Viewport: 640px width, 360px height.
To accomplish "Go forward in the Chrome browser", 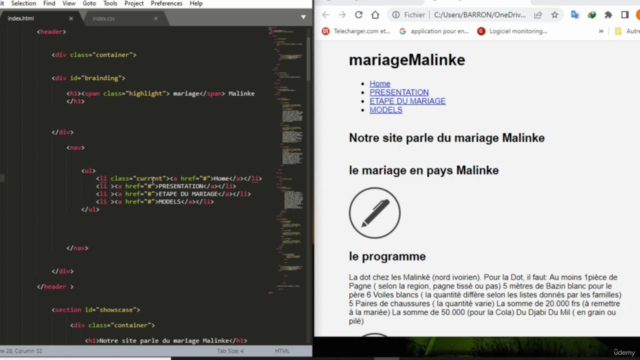I will (342, 15).
